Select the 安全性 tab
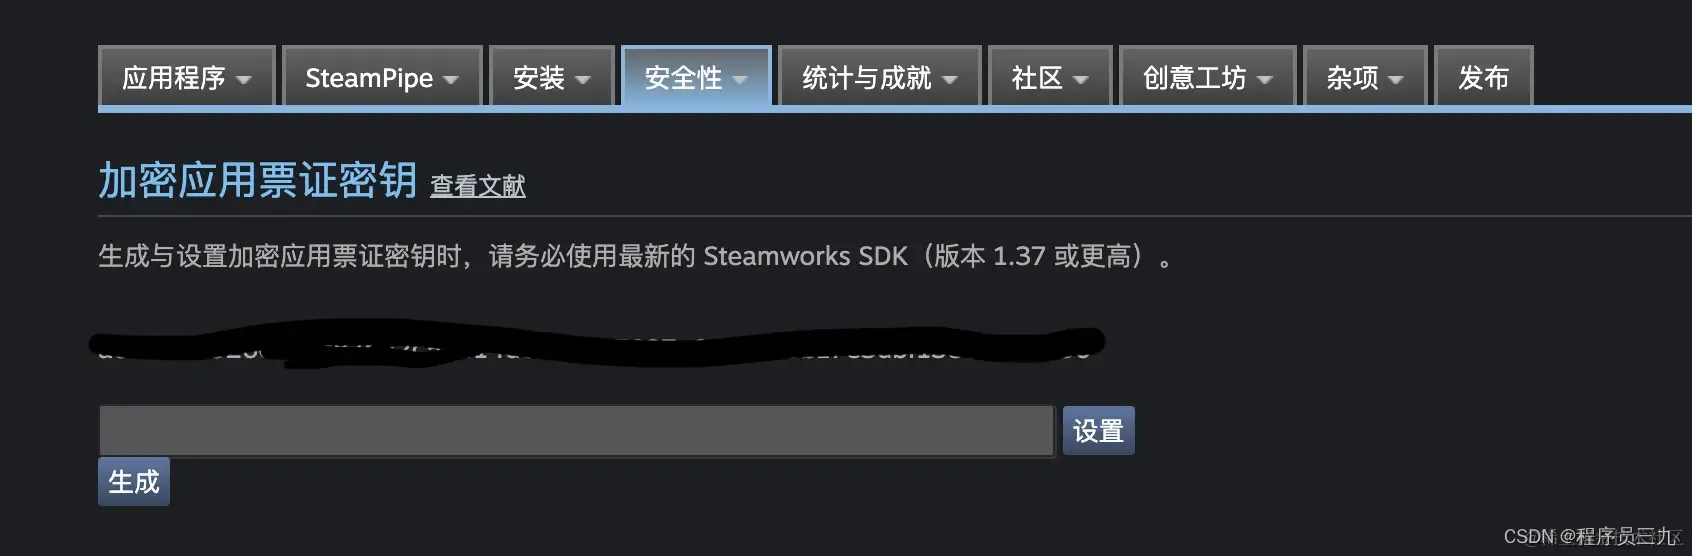Image resolution: width=1692 pixels, height=556 pixels. 696,76
